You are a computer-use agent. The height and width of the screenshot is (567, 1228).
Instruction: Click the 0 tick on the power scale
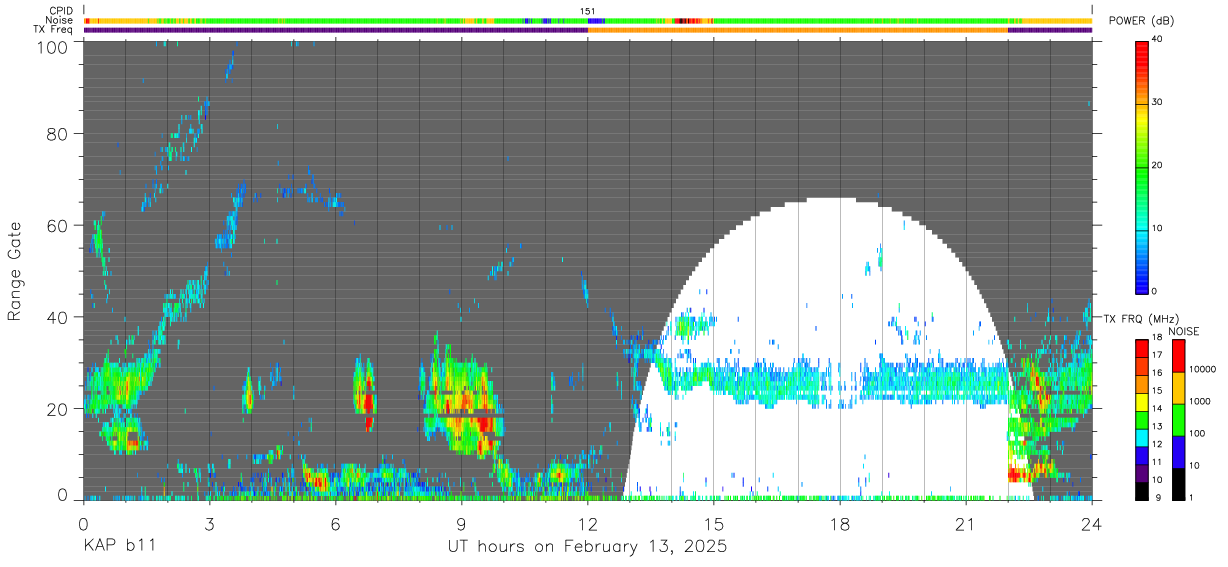point(1156,291)
